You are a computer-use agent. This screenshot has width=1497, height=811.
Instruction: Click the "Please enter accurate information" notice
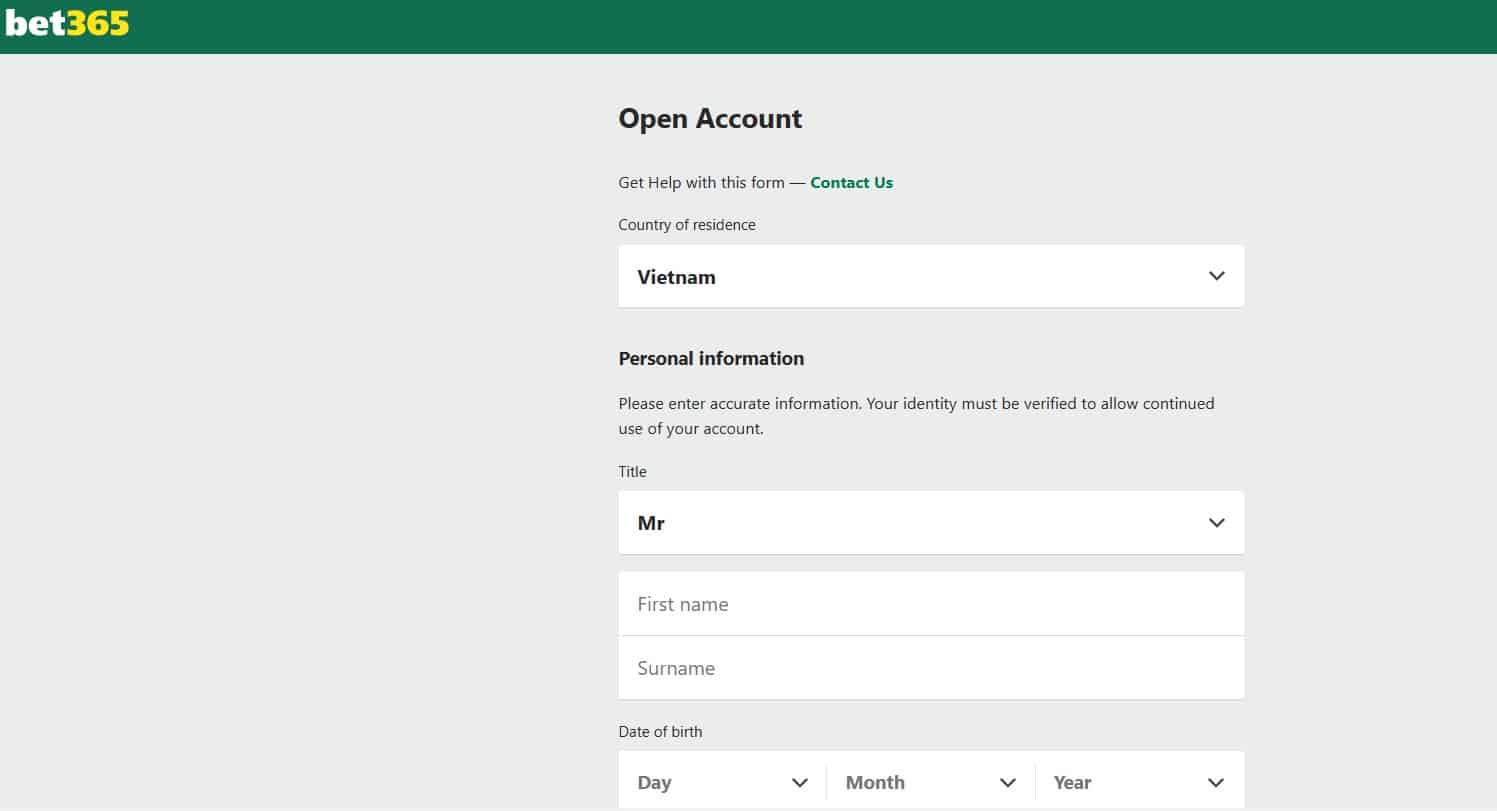tap(916, 416)
